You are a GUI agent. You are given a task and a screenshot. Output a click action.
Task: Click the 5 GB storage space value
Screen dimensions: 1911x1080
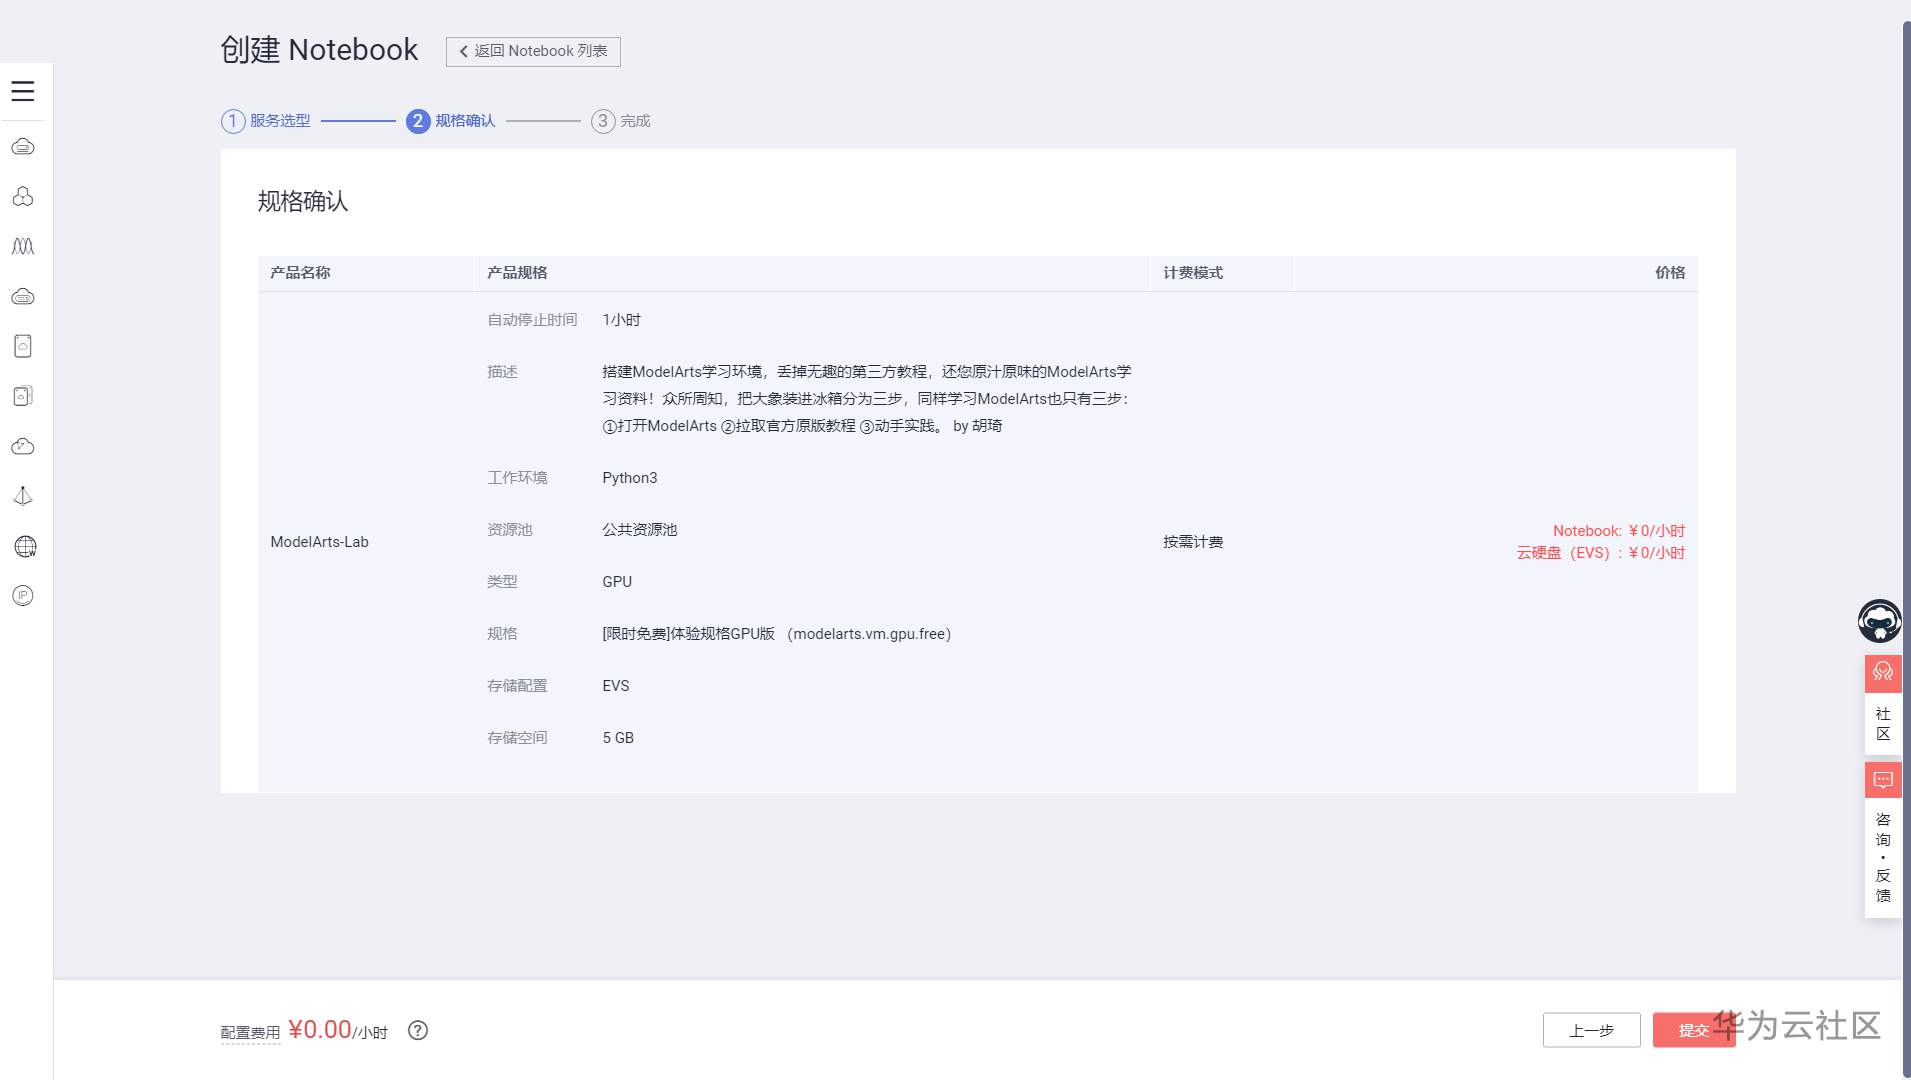[618, 738]
